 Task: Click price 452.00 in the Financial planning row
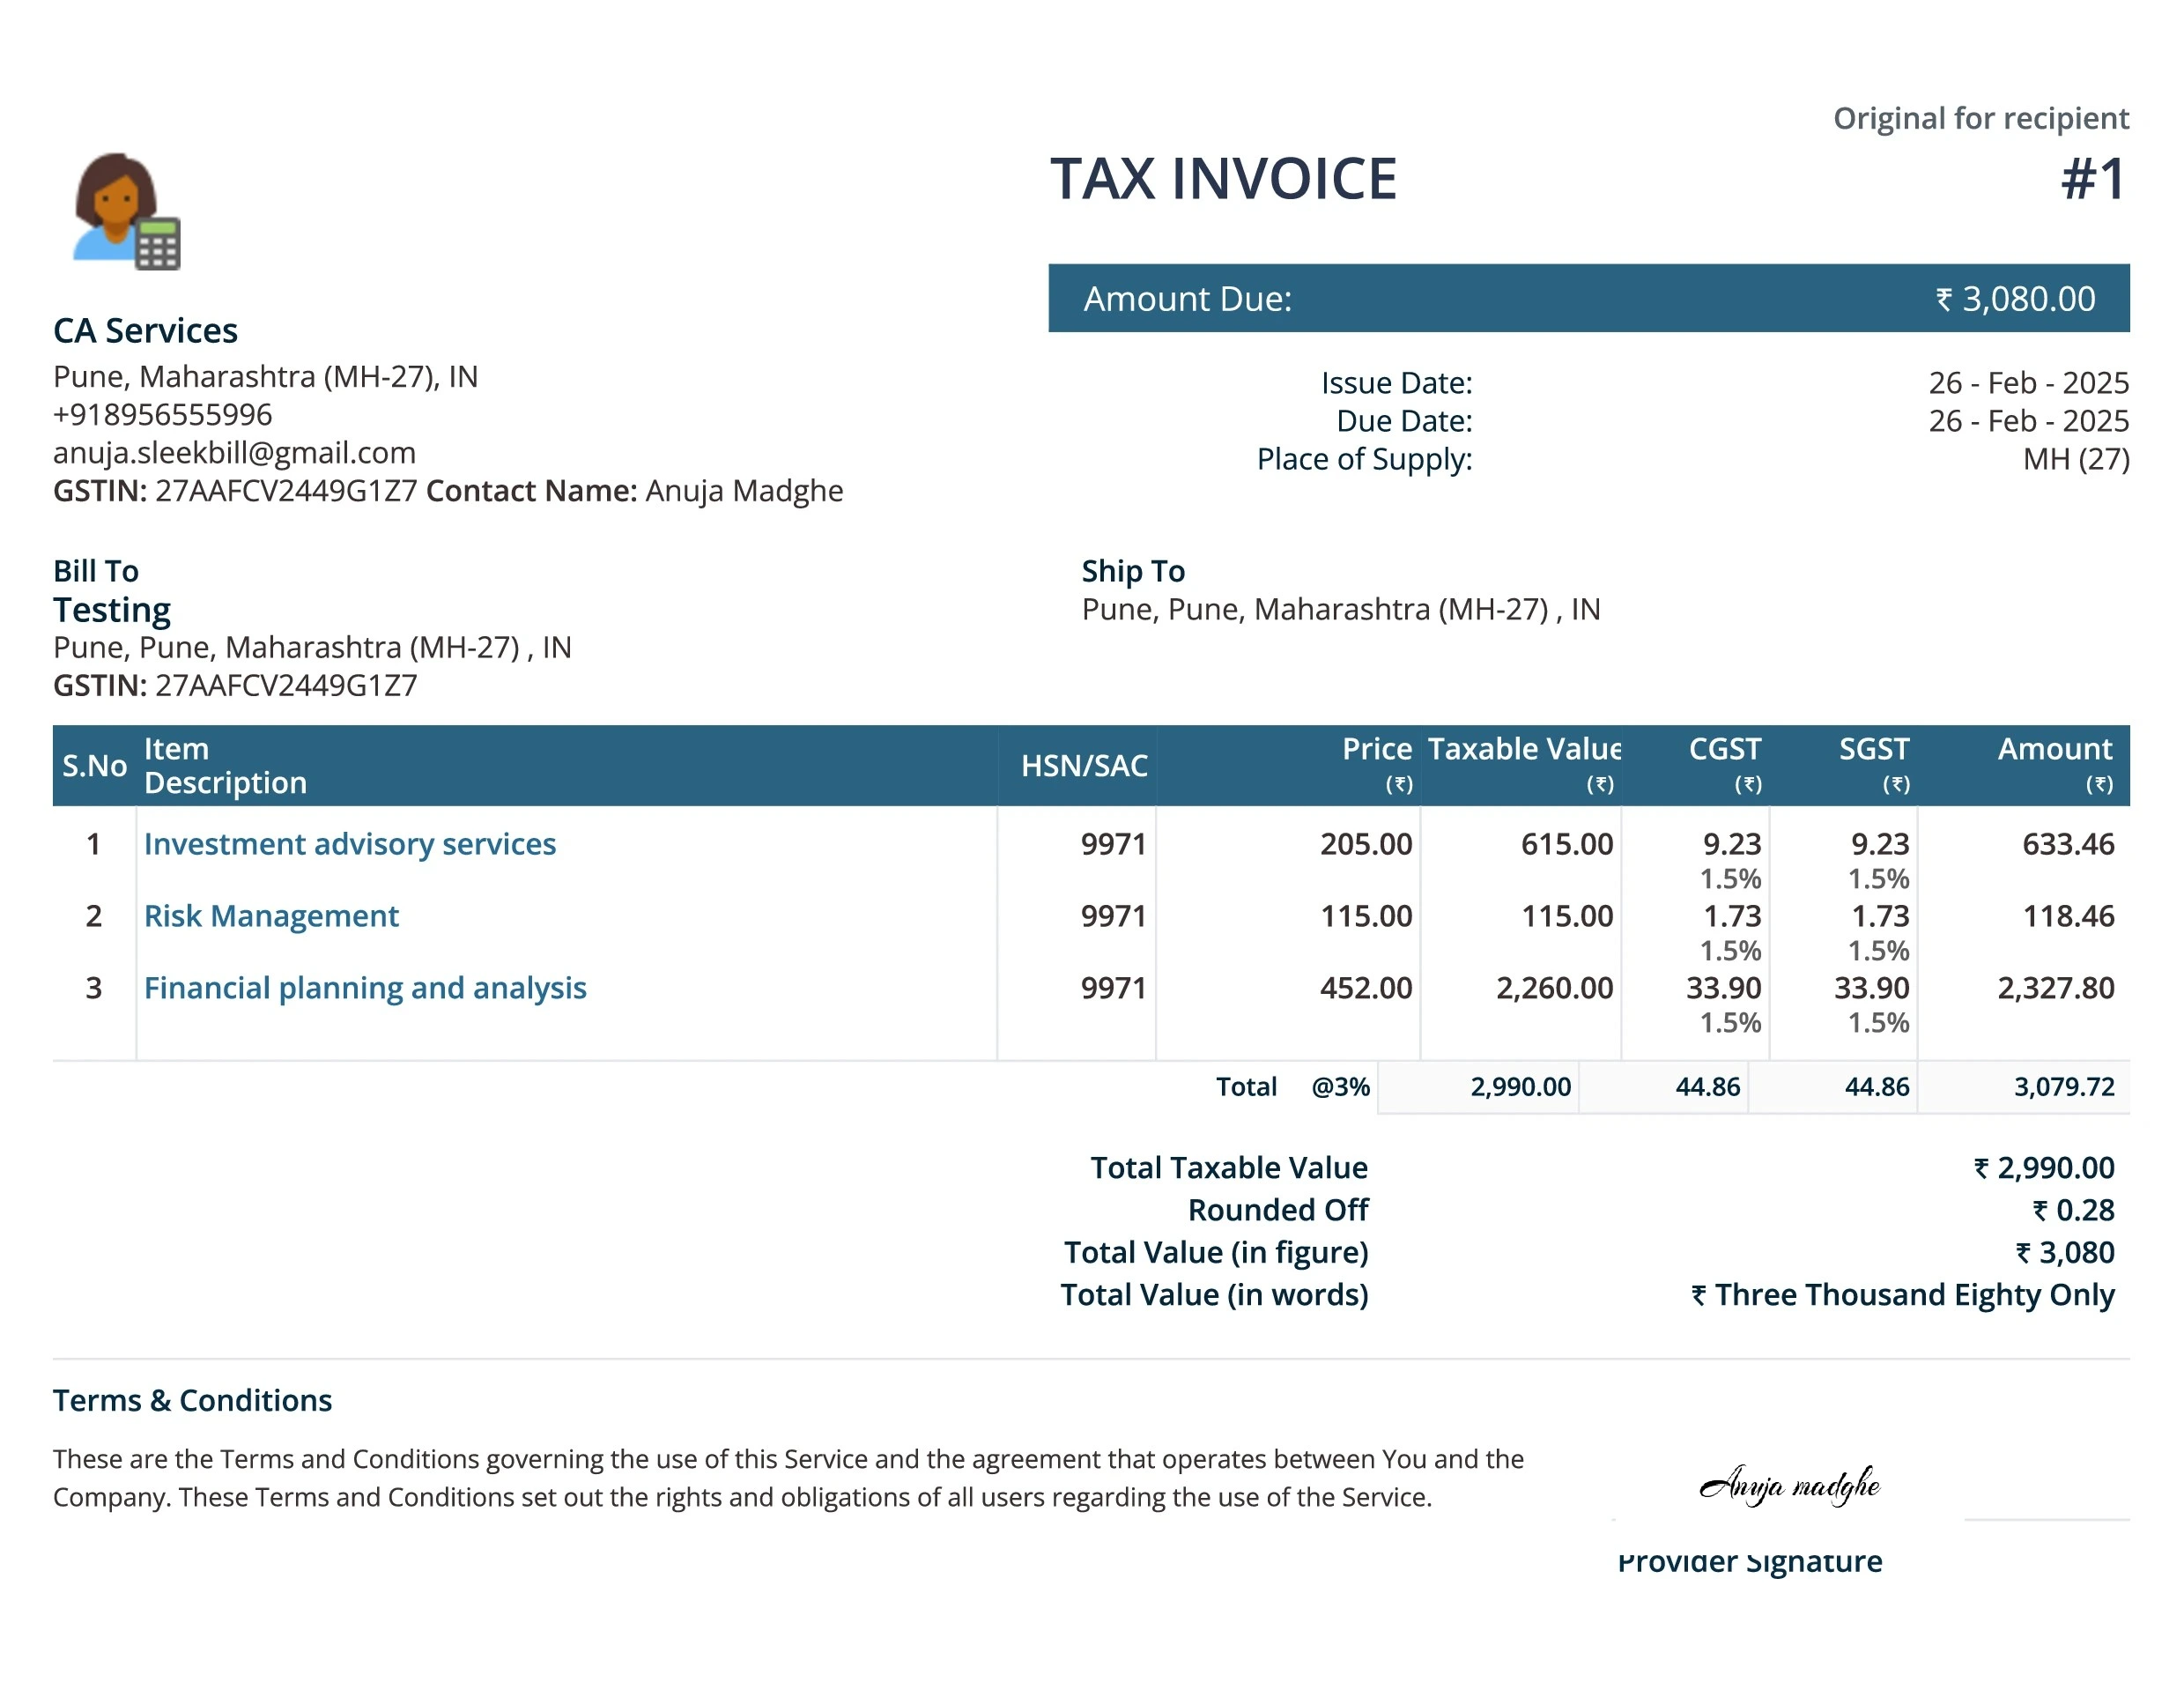[1366, 988]
